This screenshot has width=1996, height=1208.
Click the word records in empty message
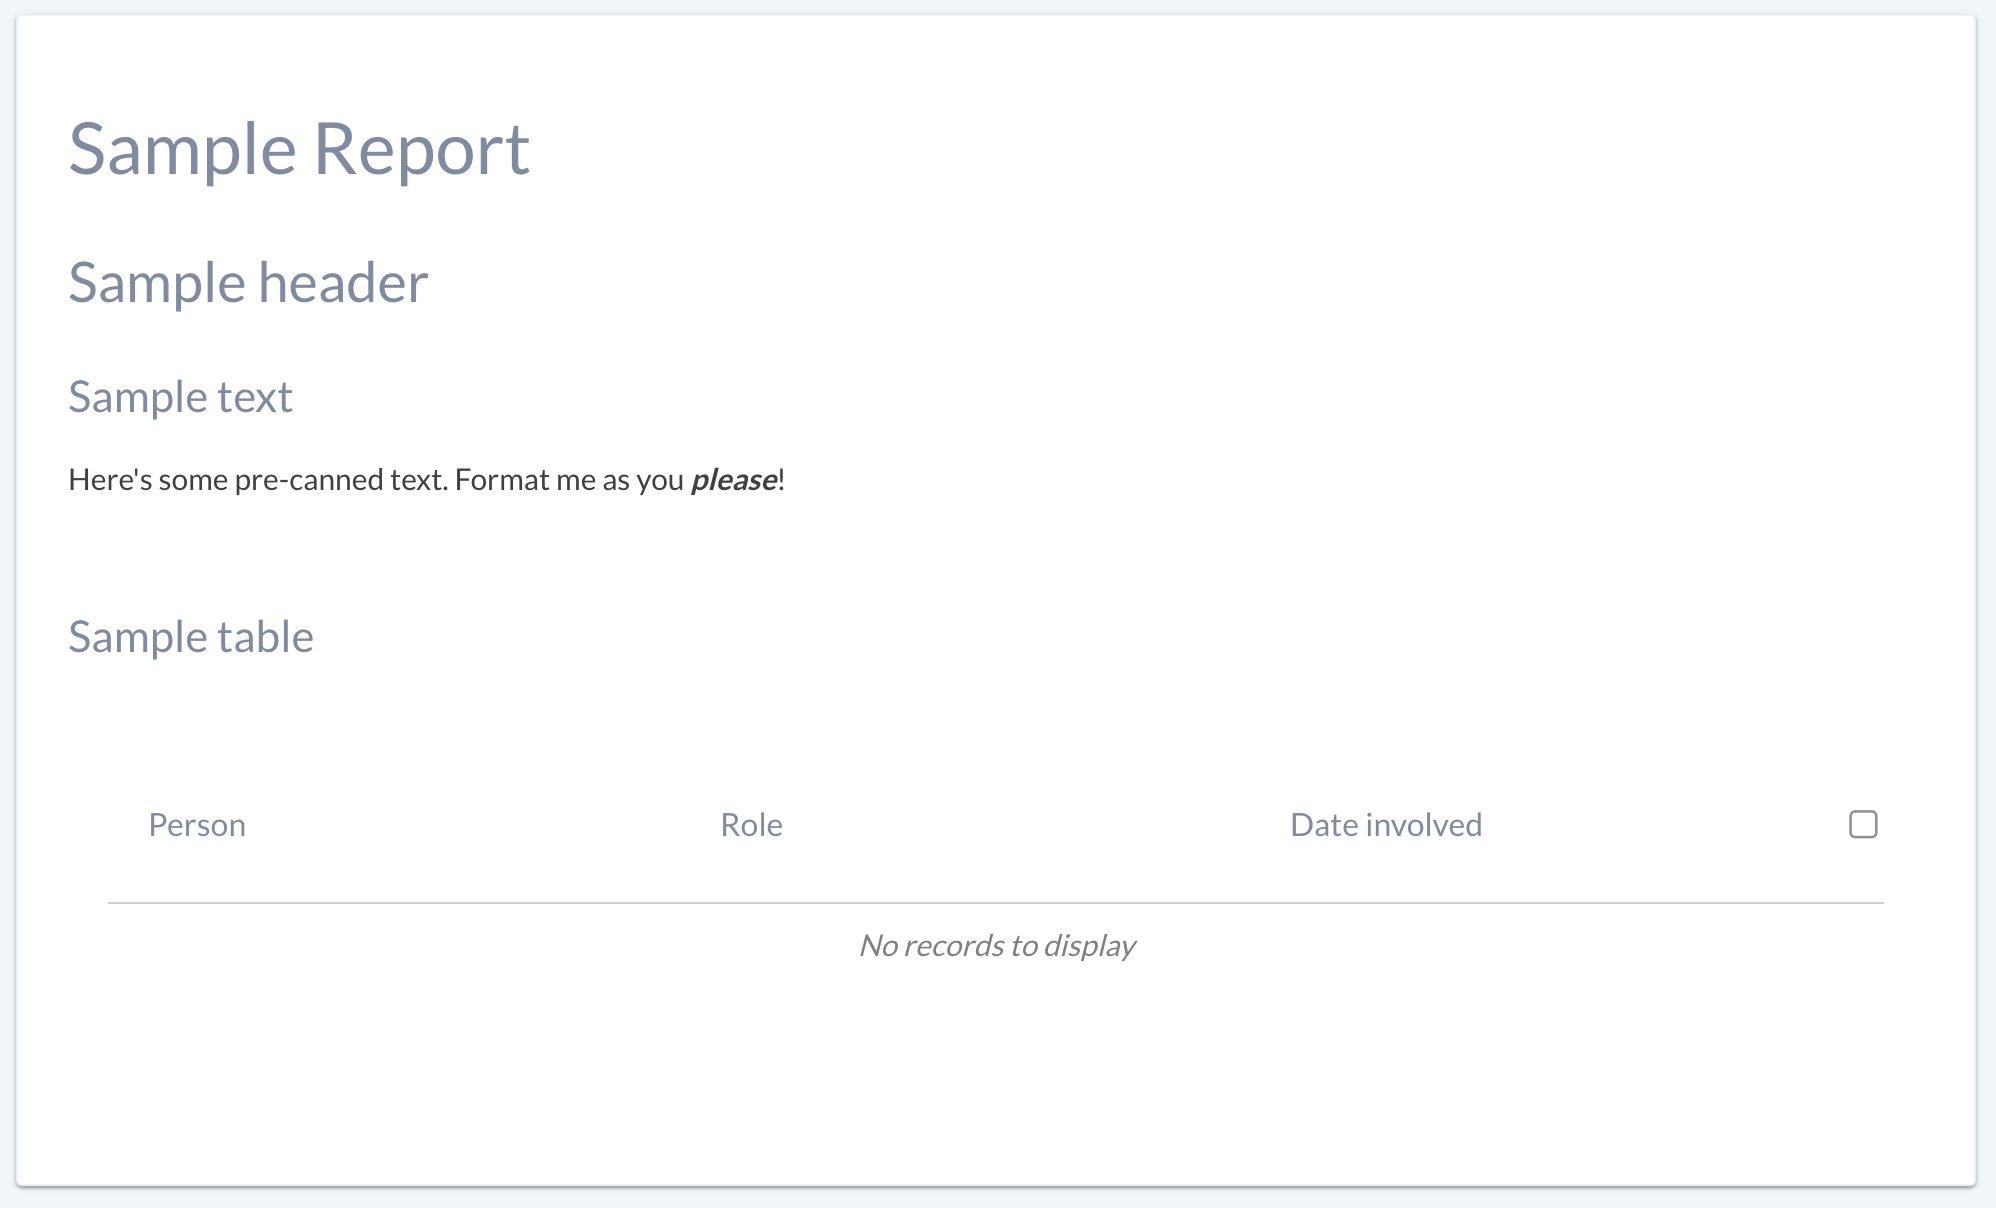coord(954,945)
